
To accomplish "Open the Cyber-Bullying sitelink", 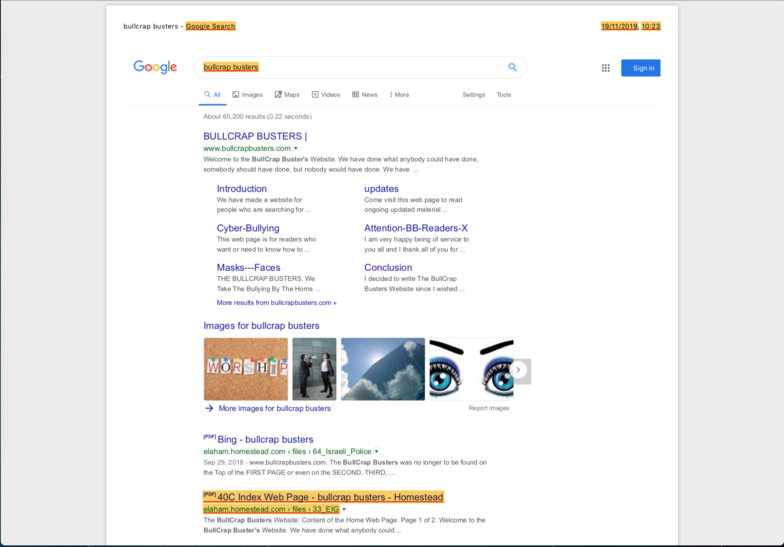I will coord(248,228).
